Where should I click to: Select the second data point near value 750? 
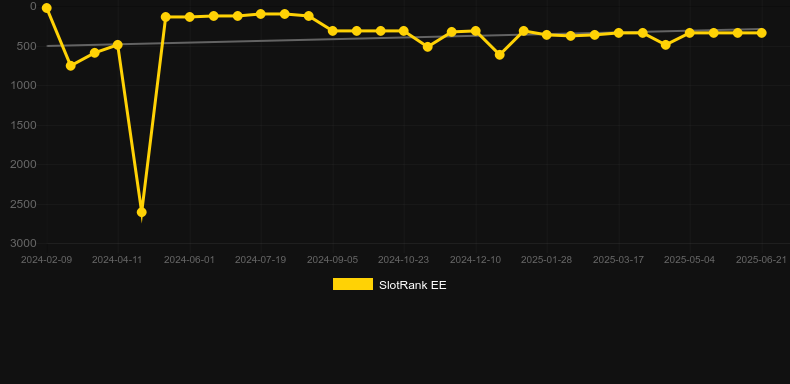click(x=71, y=66)
